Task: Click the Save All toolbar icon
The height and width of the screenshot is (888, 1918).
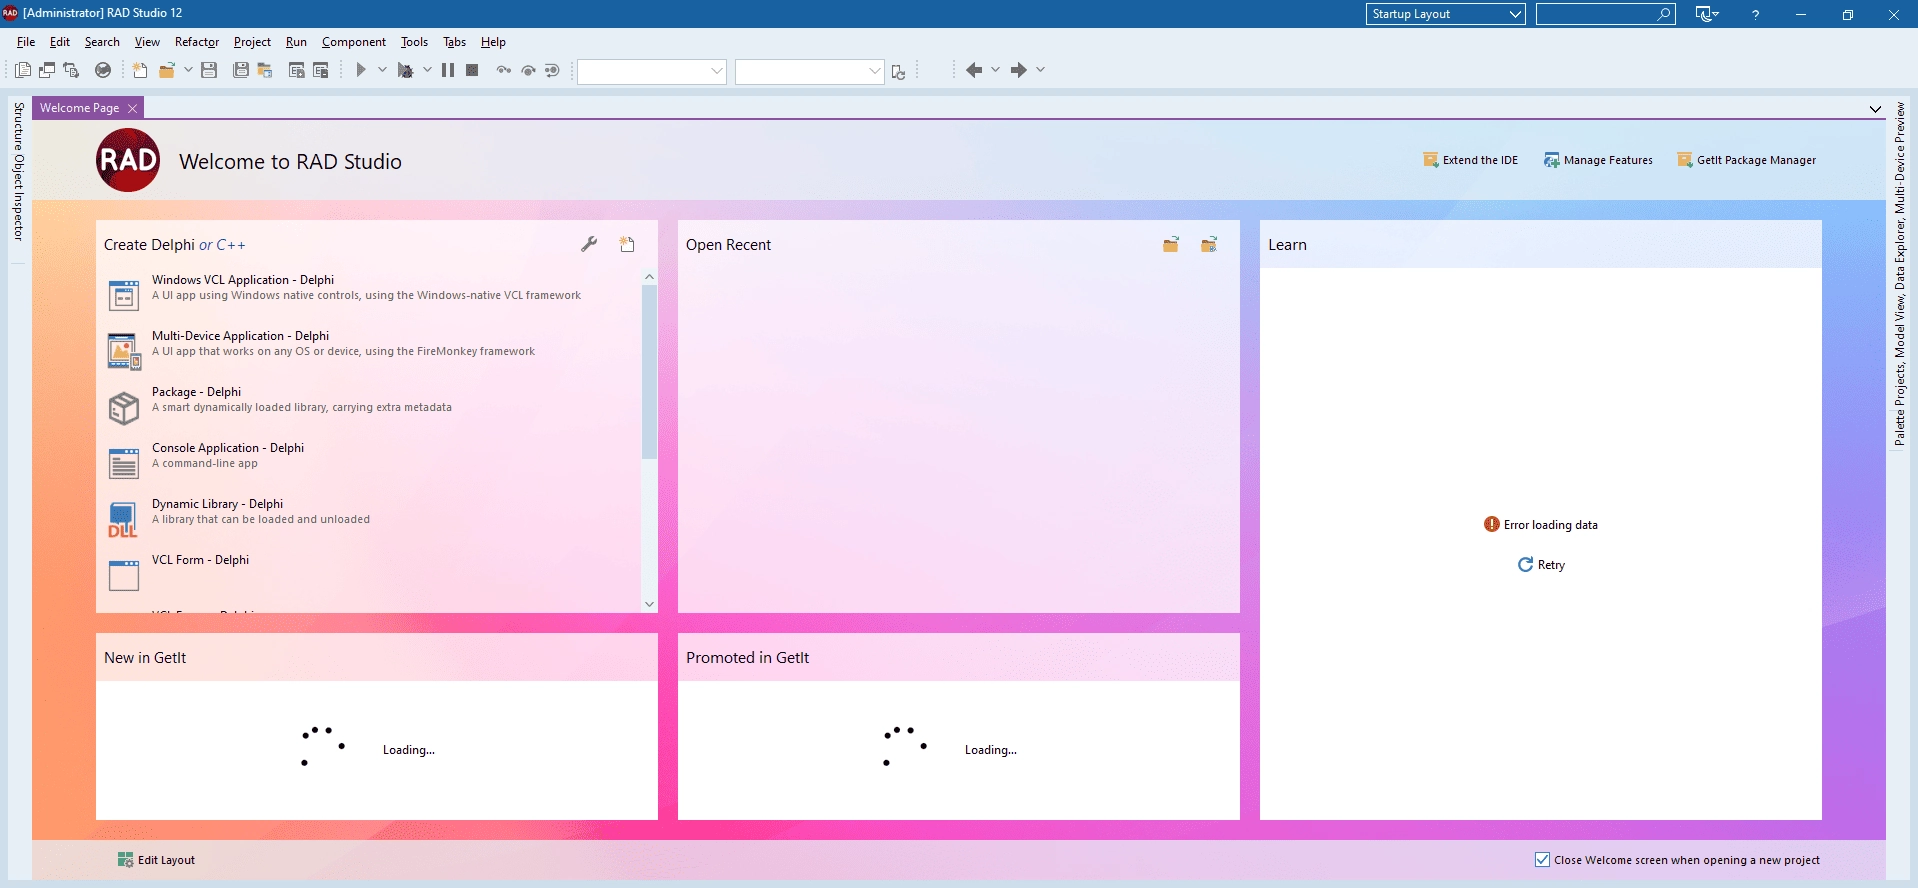Action: click(x=241, y=70)
